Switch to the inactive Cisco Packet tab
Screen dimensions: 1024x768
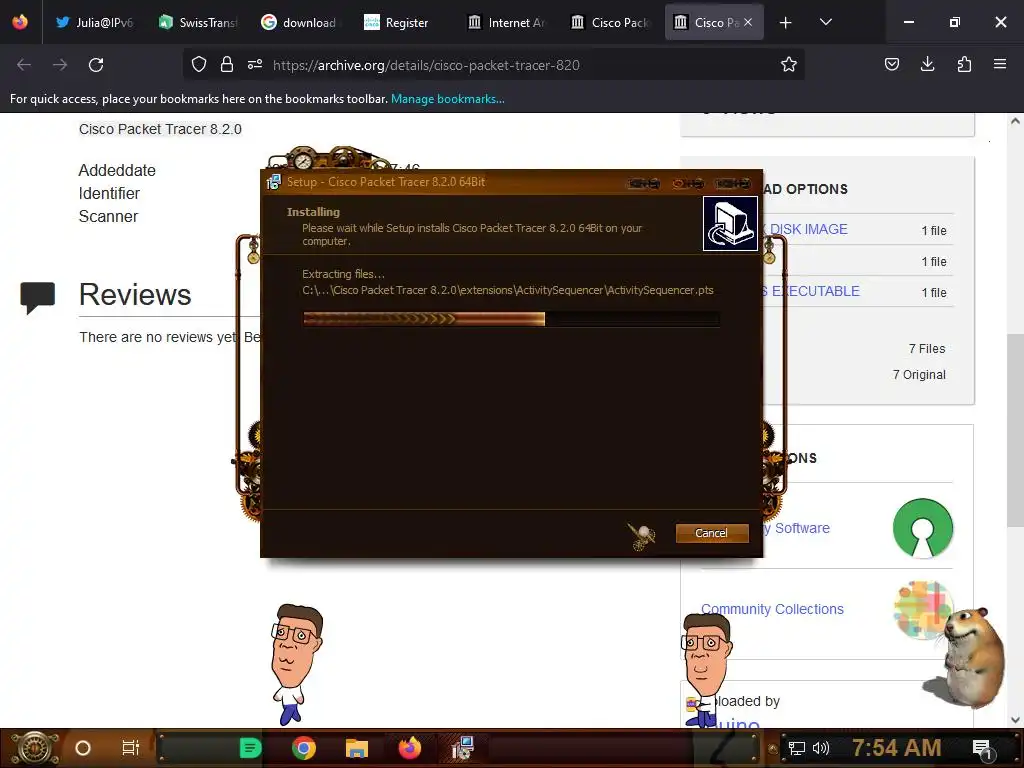click(611, 22)
